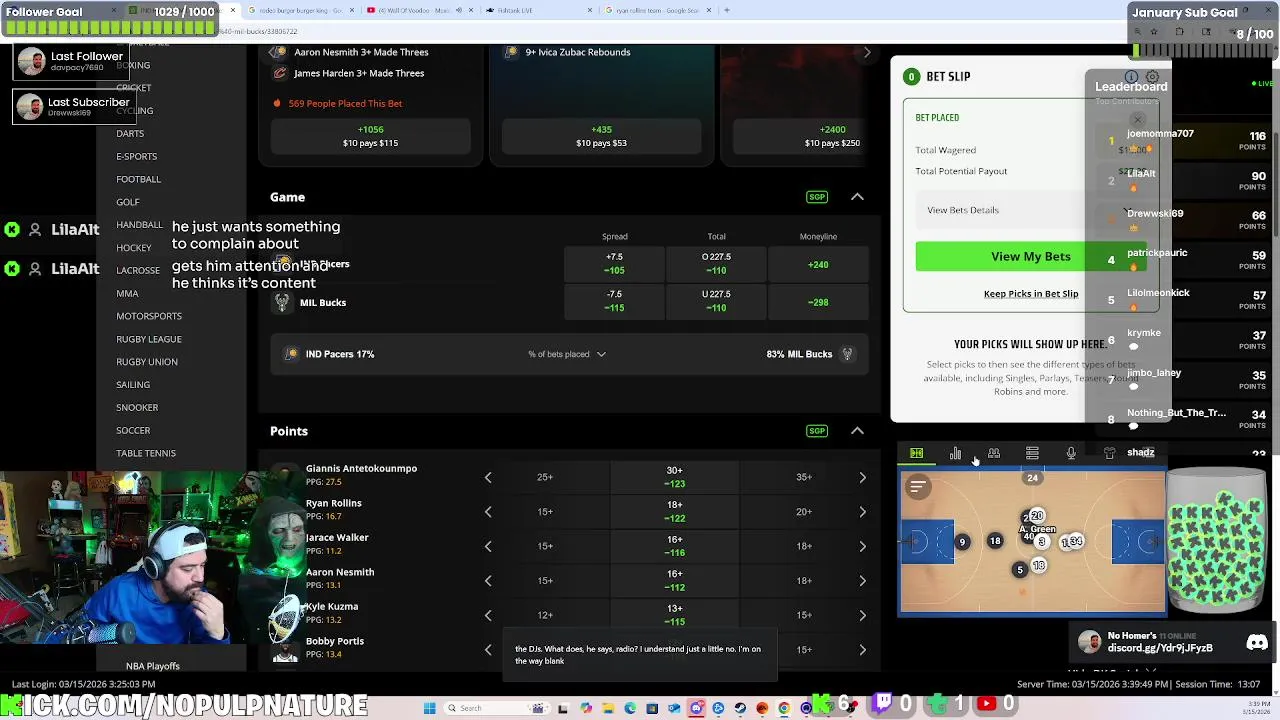
Task: Click the Windows Start icon in taskbar
Action: click(429, 708)
